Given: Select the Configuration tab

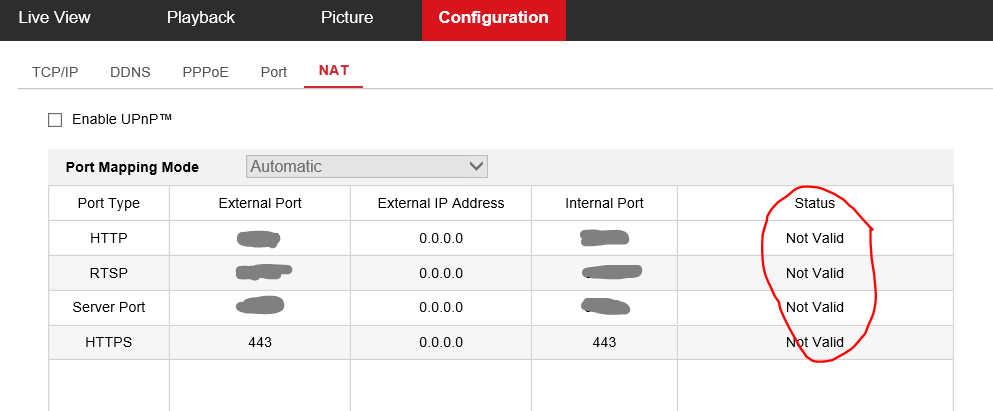Looking at the screenshot, I should click(x=493, y=18).
